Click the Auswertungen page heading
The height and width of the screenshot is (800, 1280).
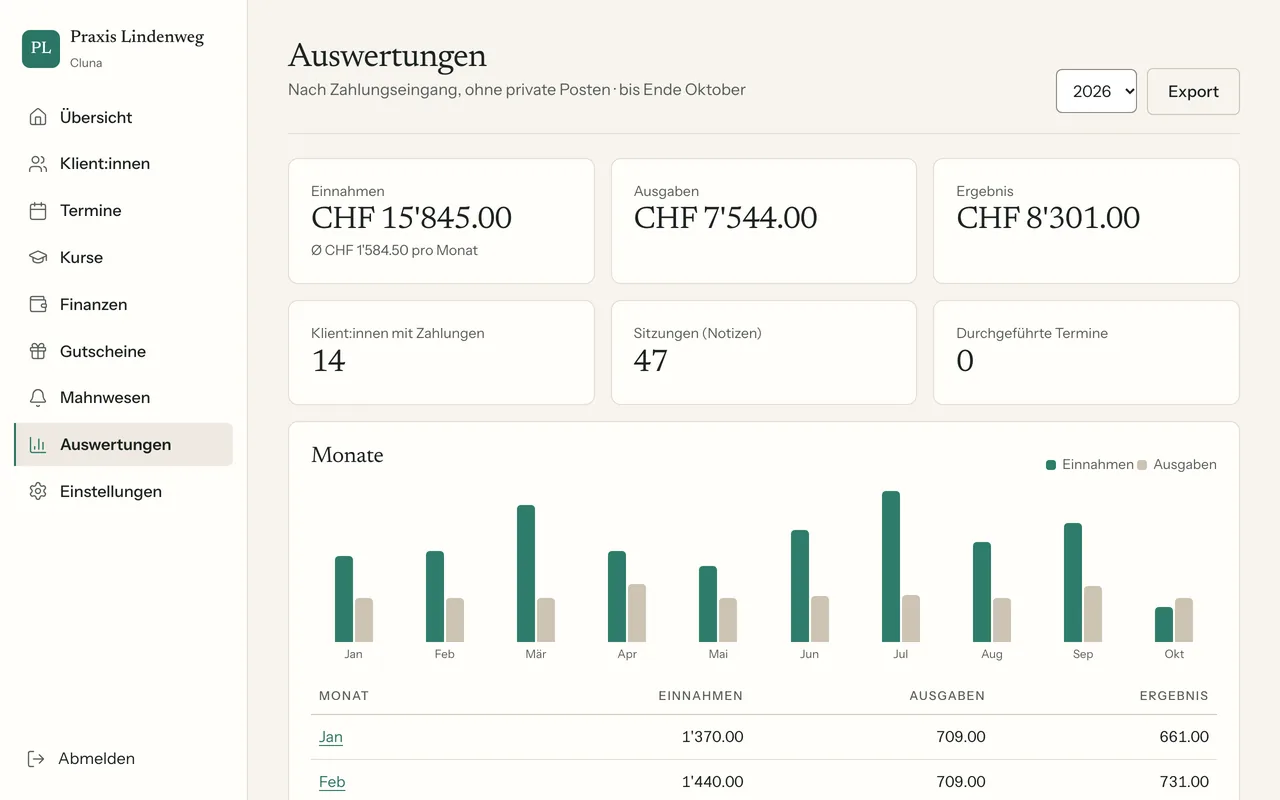(x=387, y=56)
